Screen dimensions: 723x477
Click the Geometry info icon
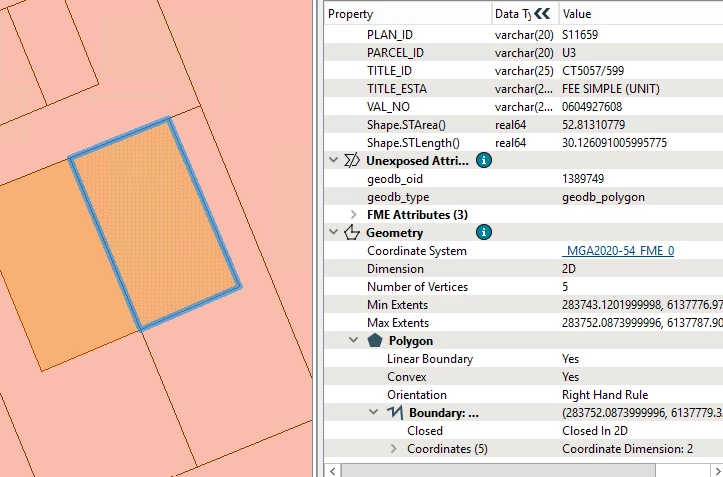(484, 232)
